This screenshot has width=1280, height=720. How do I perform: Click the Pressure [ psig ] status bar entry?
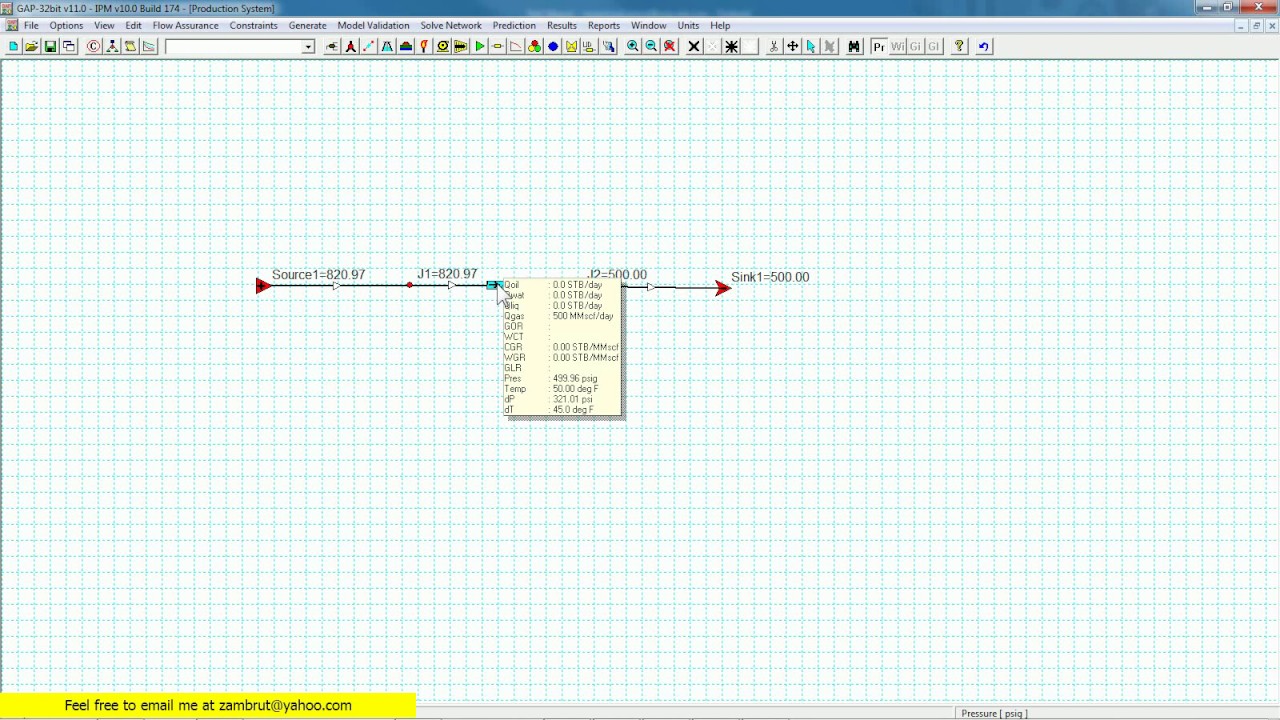coord(994,713)
